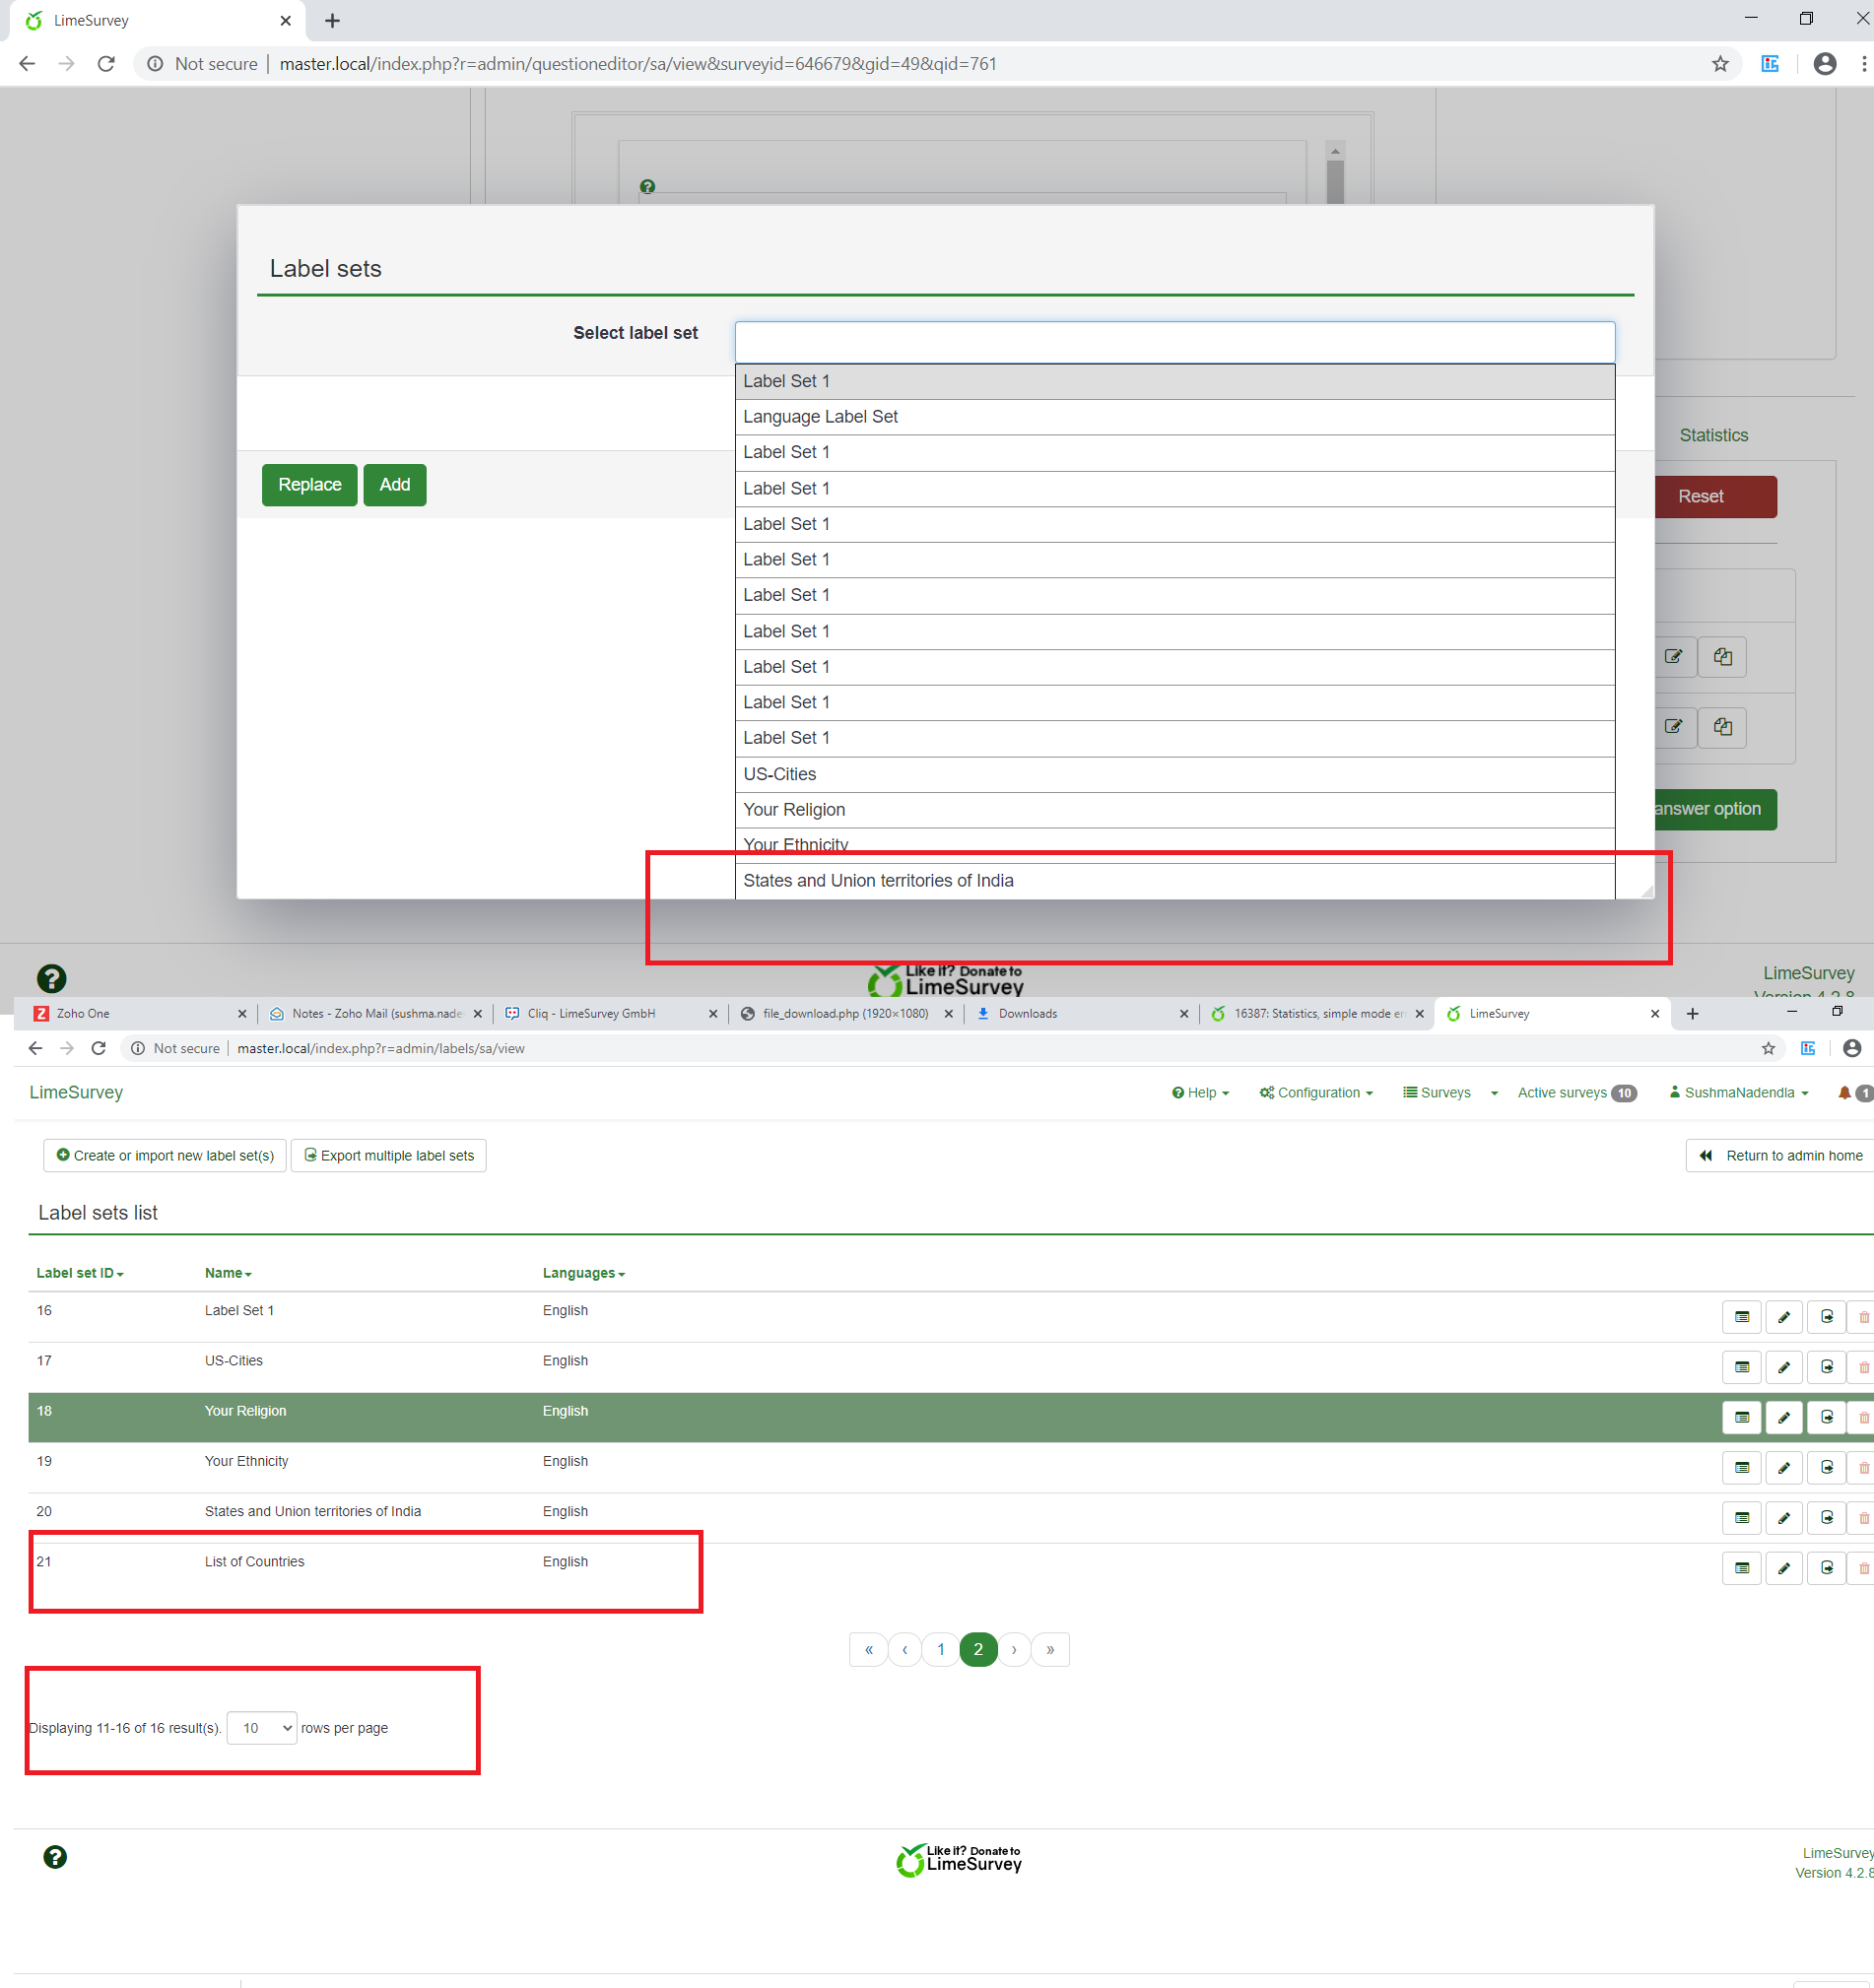Click the export icon for Label Set 1 row
This screenshot has width=1874, height=1988.
1826,1317
